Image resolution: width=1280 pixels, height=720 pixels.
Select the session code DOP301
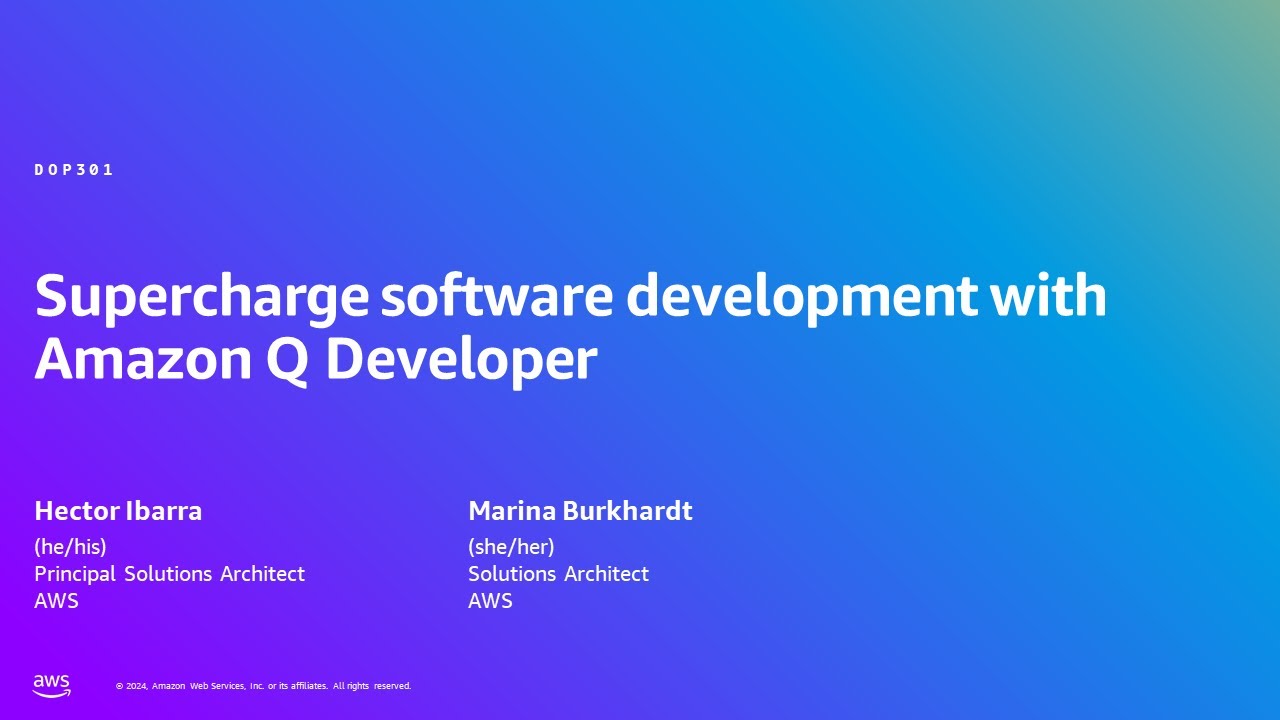coord(74,170)
